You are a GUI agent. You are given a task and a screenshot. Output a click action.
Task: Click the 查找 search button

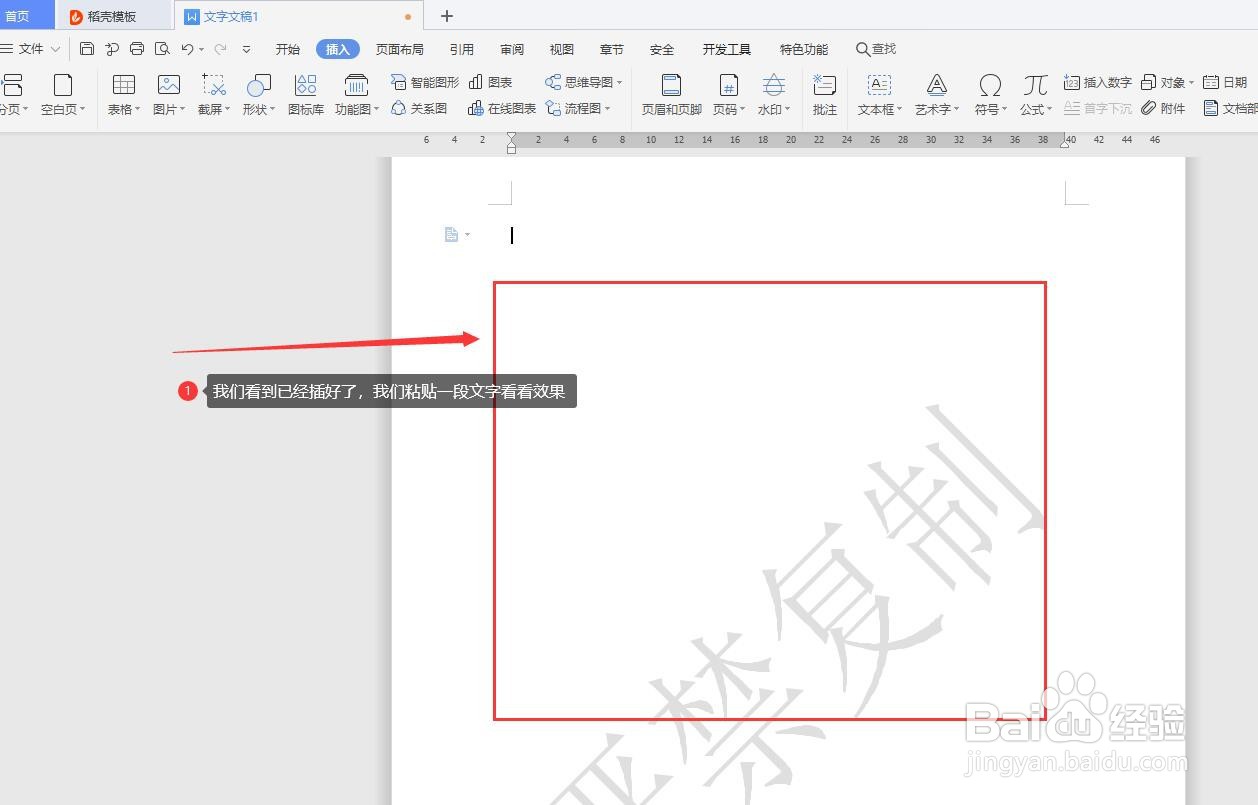(876, 49)
